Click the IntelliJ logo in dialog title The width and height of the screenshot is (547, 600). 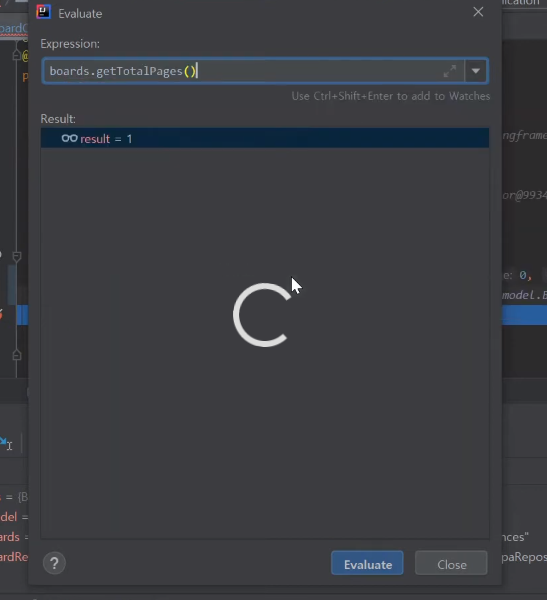click(44, 12)
